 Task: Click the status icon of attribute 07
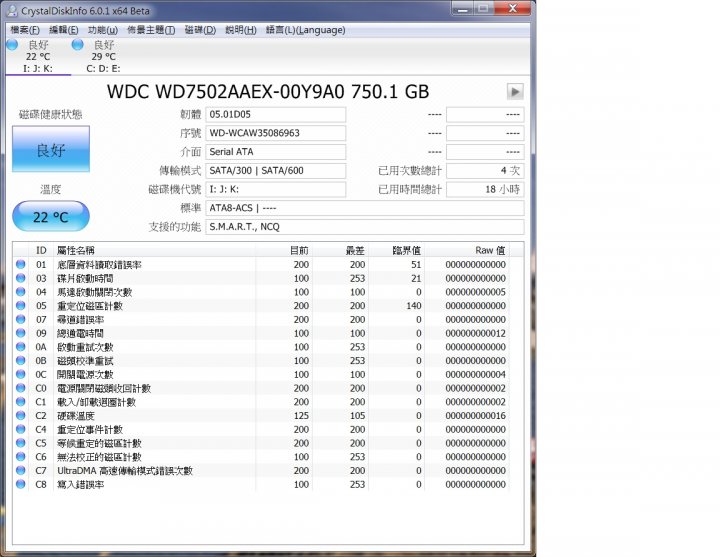[21, 319]
